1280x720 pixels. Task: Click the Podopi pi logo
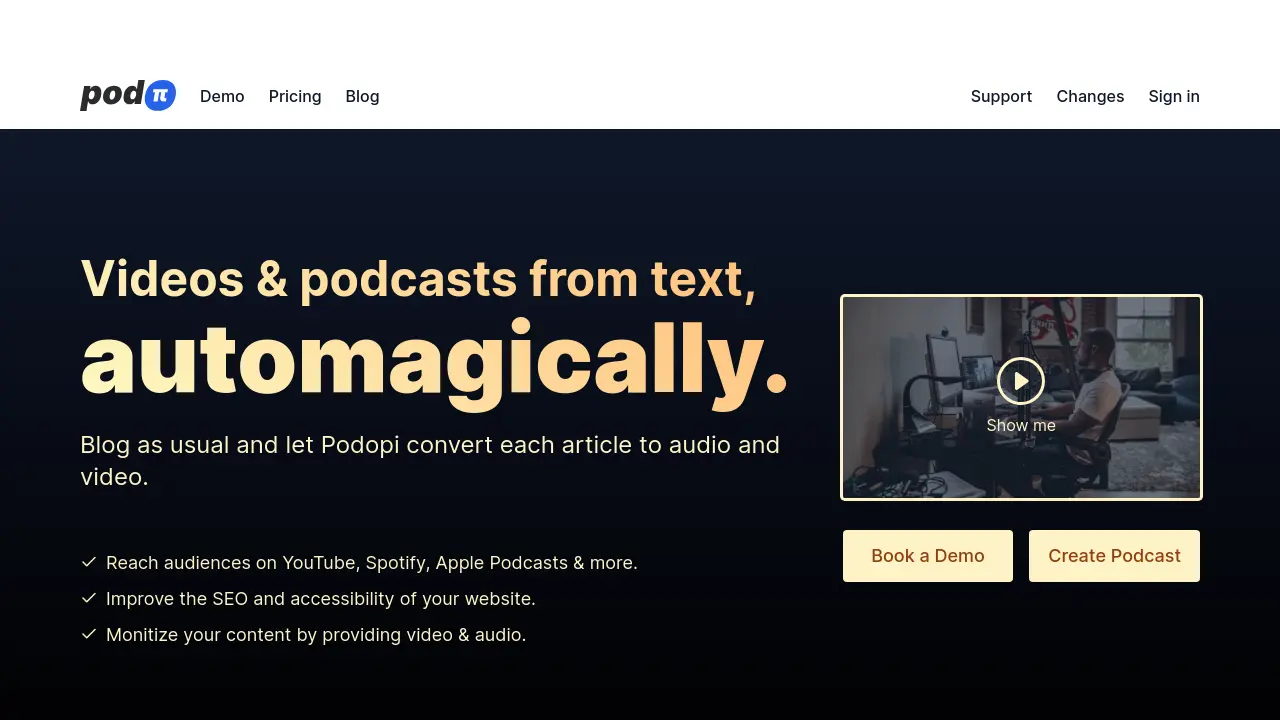pos(128,95)
